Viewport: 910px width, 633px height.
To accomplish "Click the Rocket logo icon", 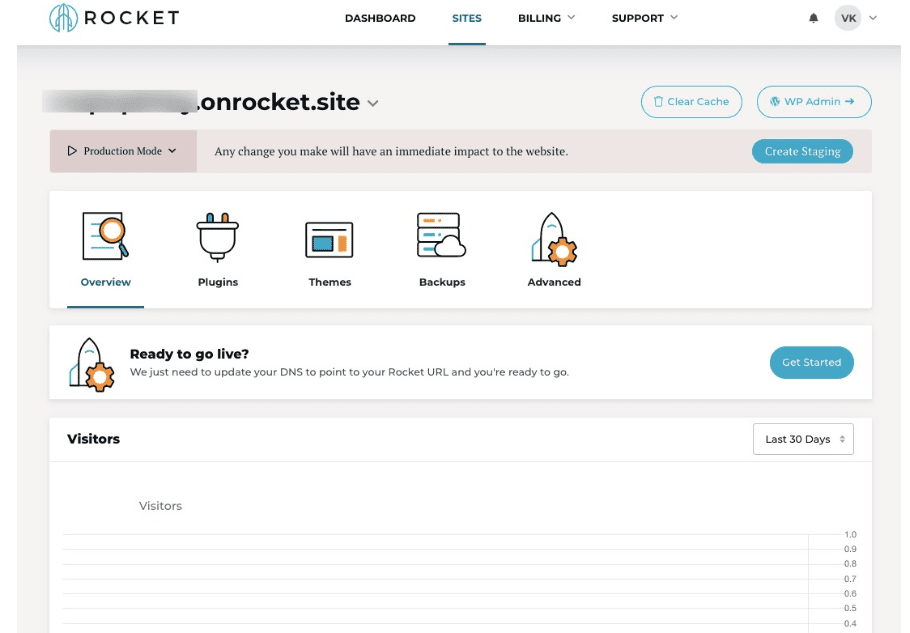I will tap(63, 17).
